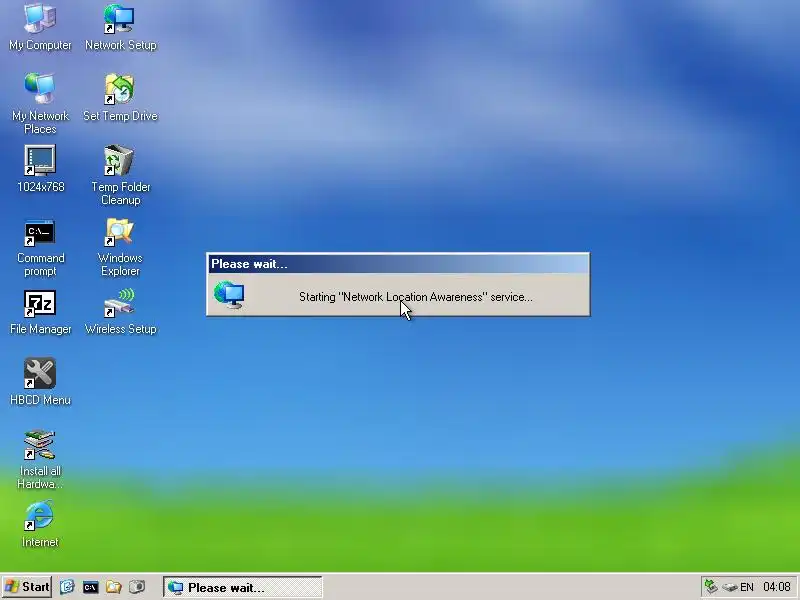Select Install all Hardware shortcut

(40, 459)
